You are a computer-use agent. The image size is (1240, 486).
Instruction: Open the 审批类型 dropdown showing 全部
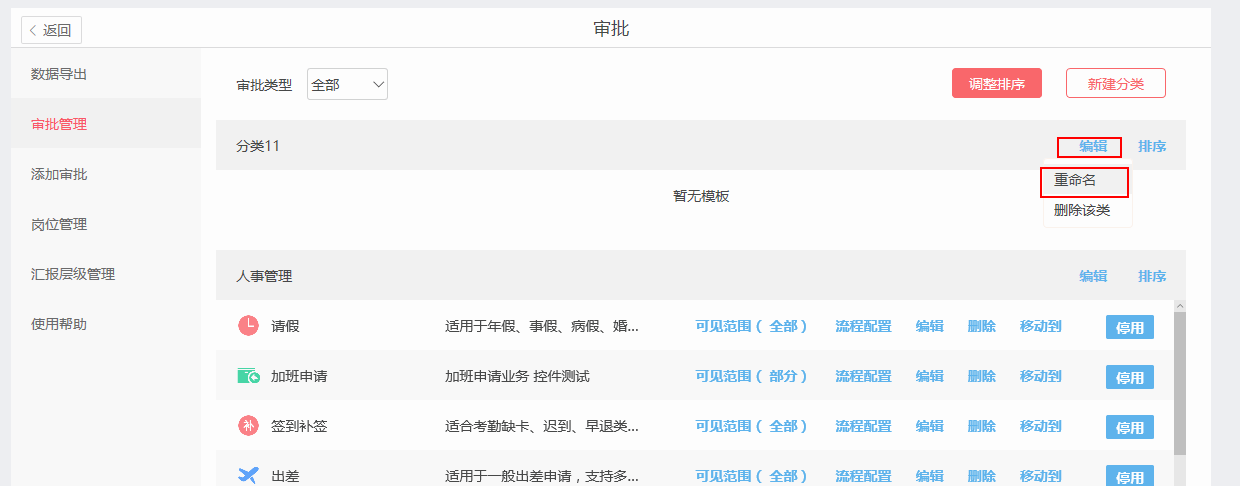coord(347,85)
